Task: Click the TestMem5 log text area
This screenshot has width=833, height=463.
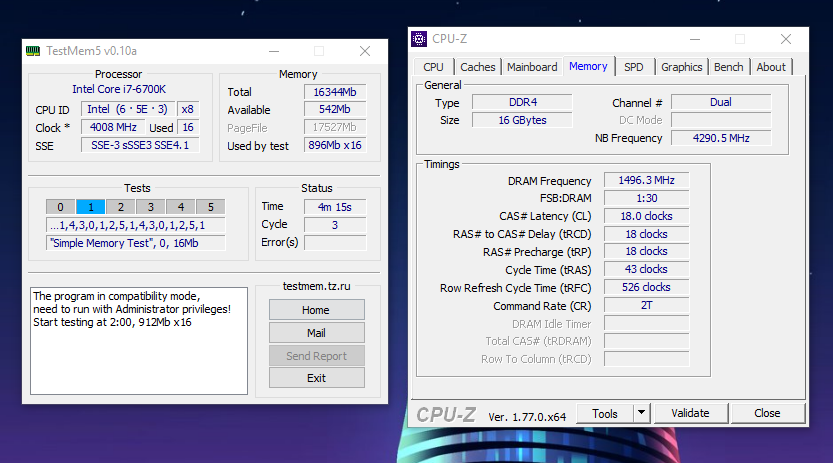Action: coord(139,341)
